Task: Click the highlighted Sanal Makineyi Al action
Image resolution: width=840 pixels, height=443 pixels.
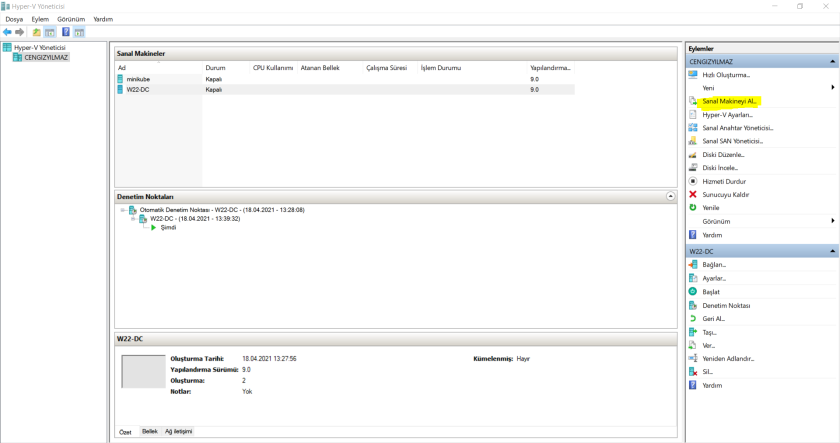Action: (x=729, y=101)
